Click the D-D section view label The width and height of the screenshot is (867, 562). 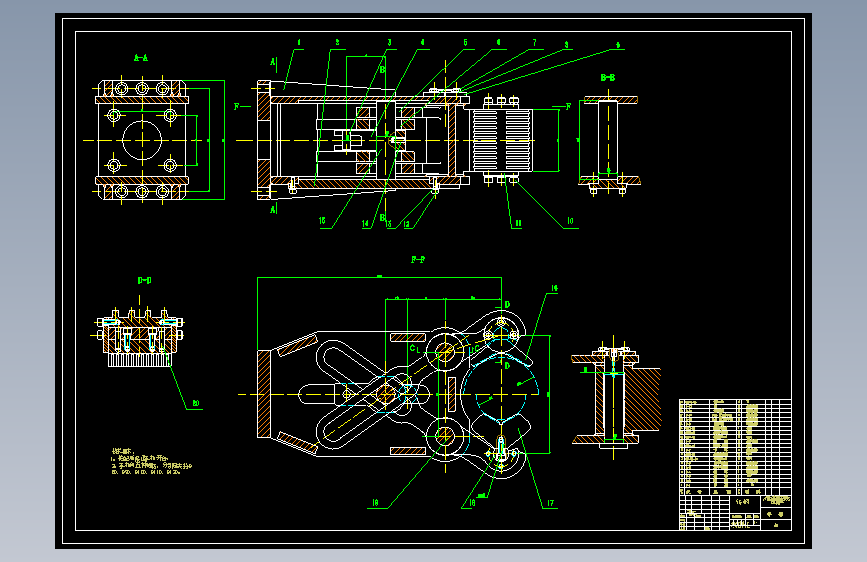click(144, 280)
